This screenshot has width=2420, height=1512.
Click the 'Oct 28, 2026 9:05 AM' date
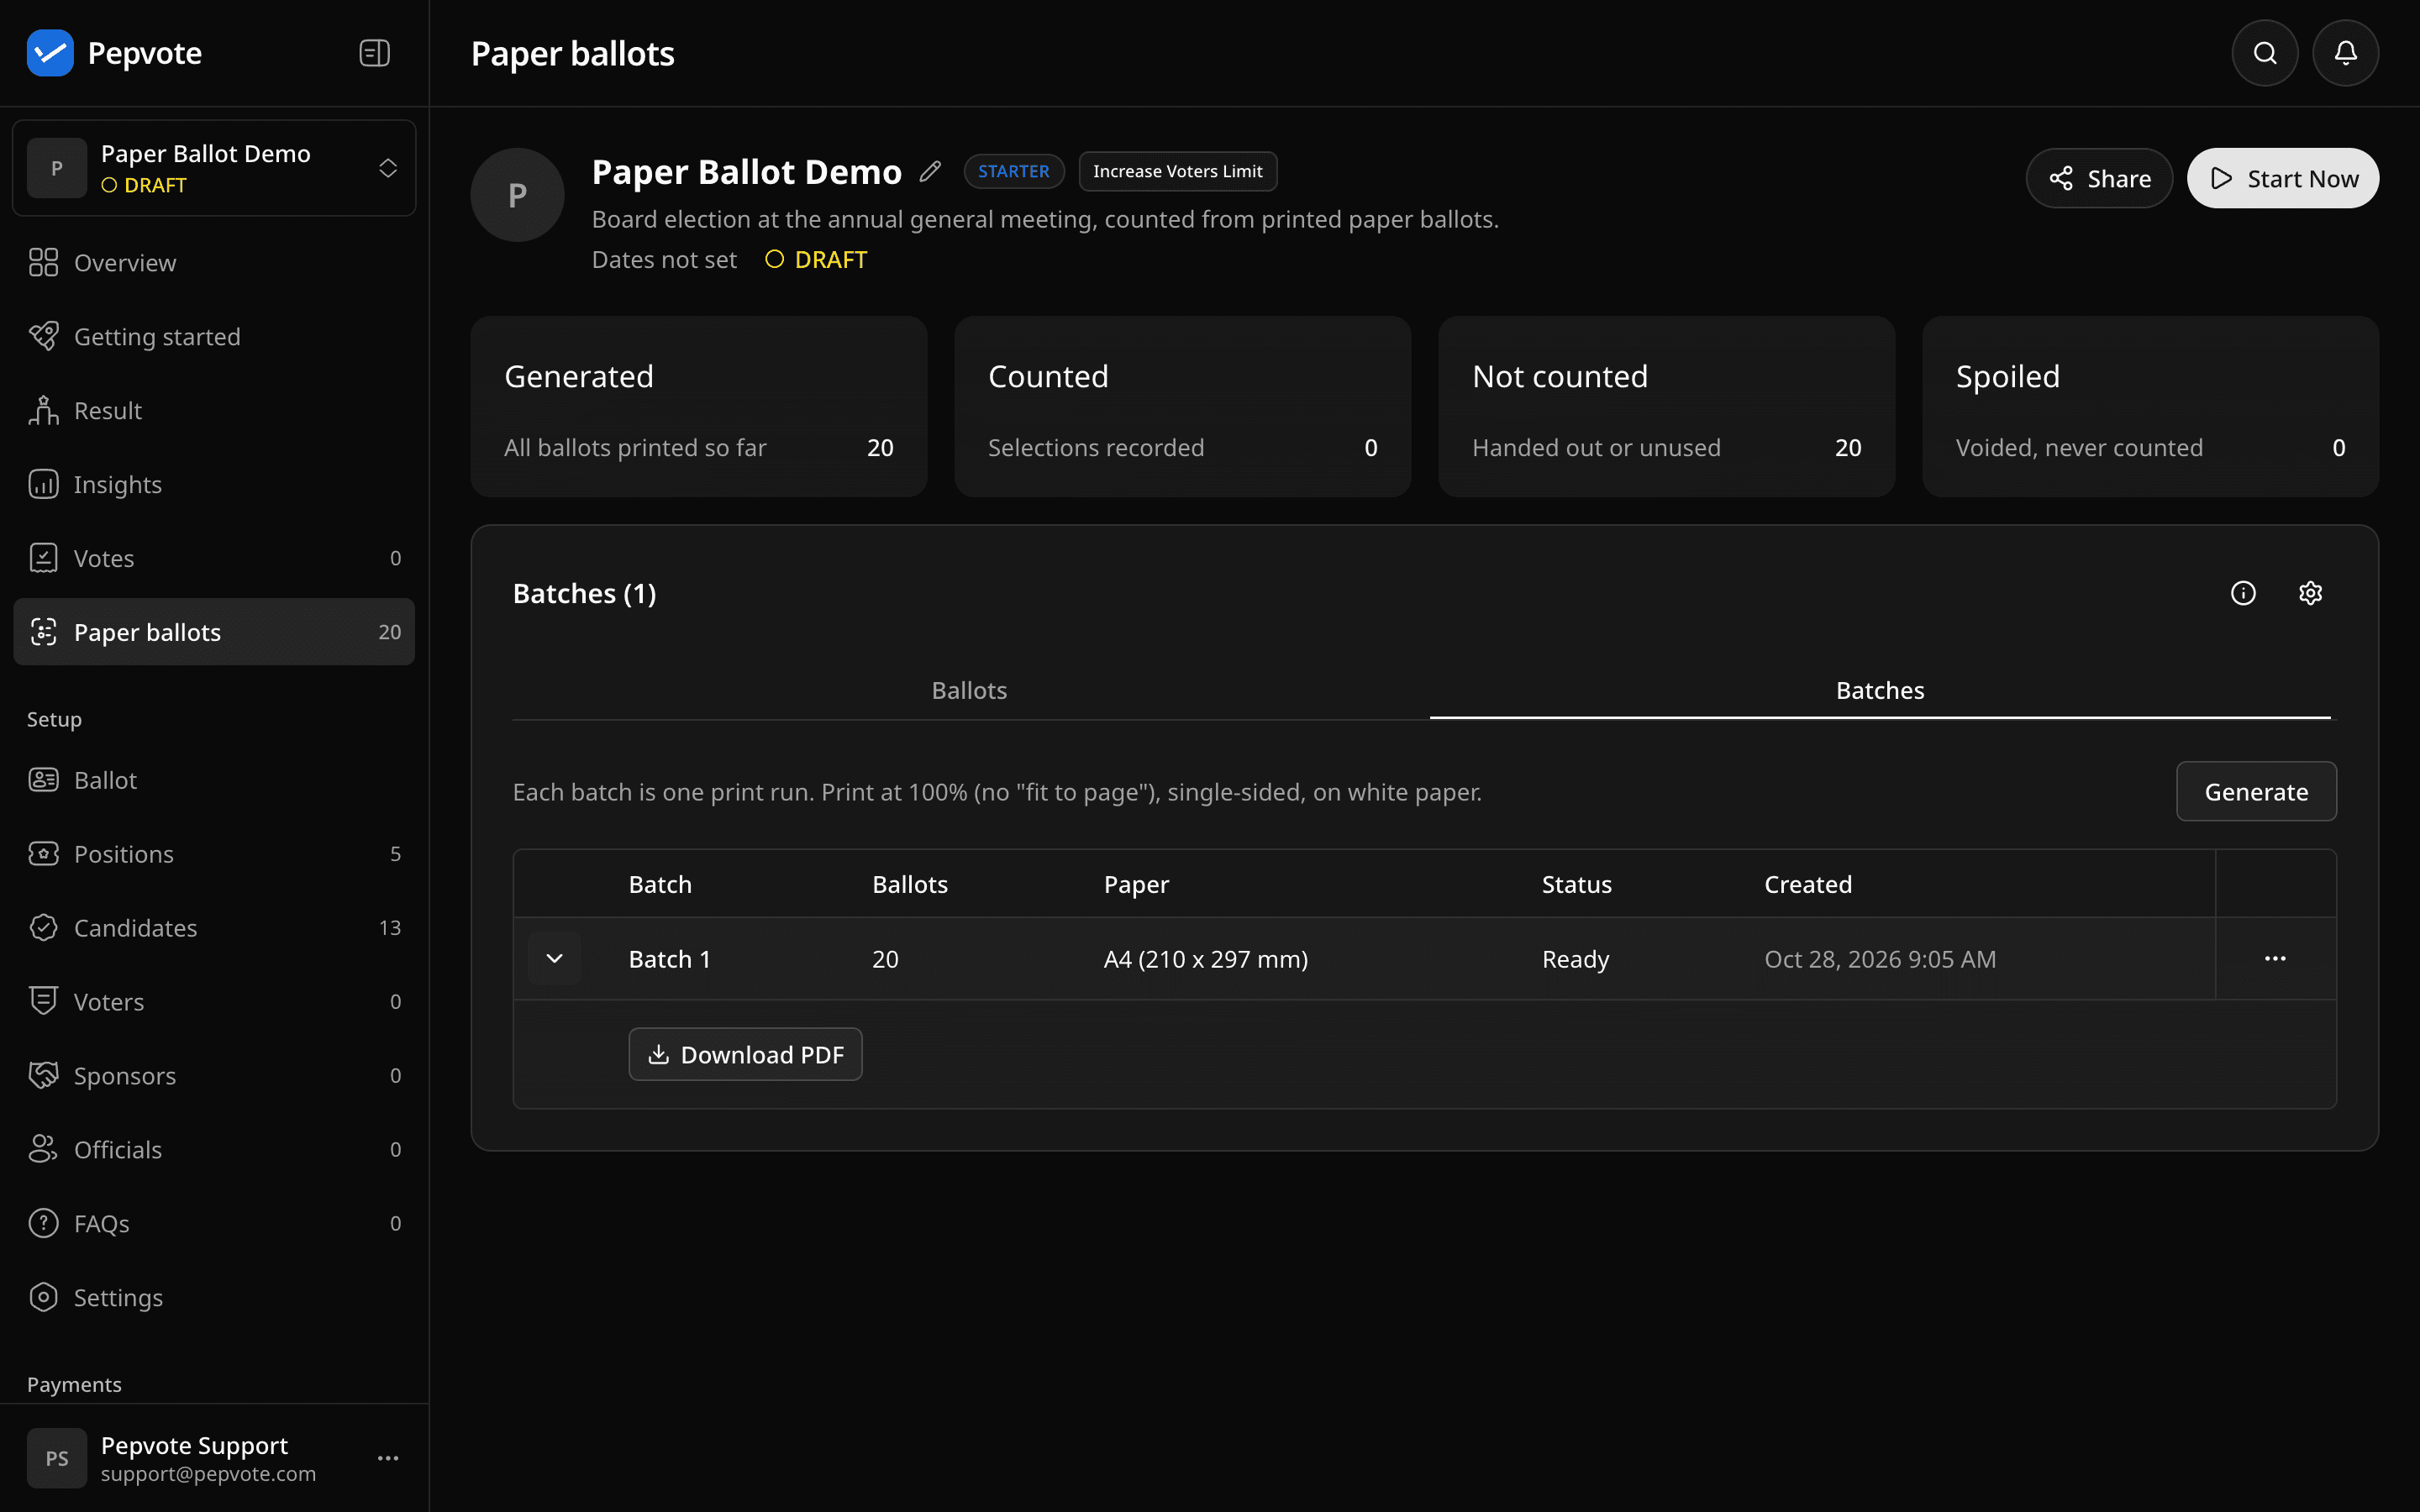[1880, 960]
